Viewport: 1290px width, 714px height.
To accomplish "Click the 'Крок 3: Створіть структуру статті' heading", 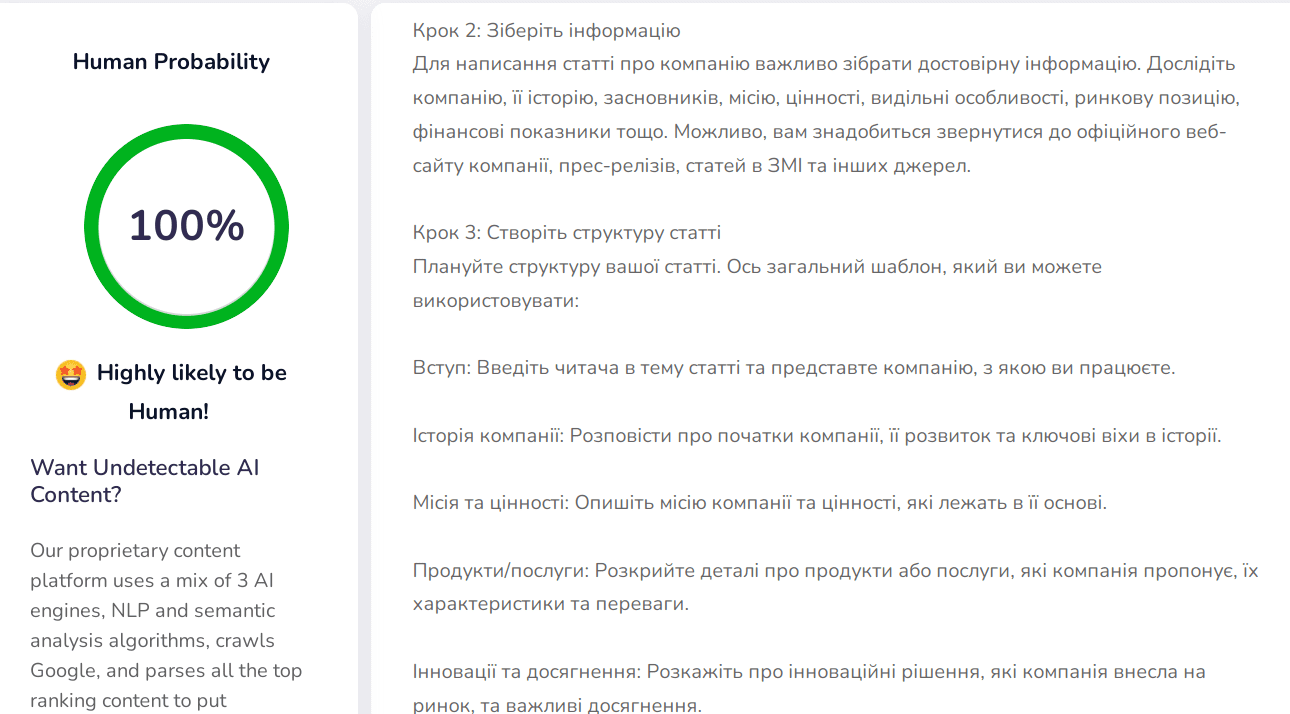I will click(x=566, y=233).
